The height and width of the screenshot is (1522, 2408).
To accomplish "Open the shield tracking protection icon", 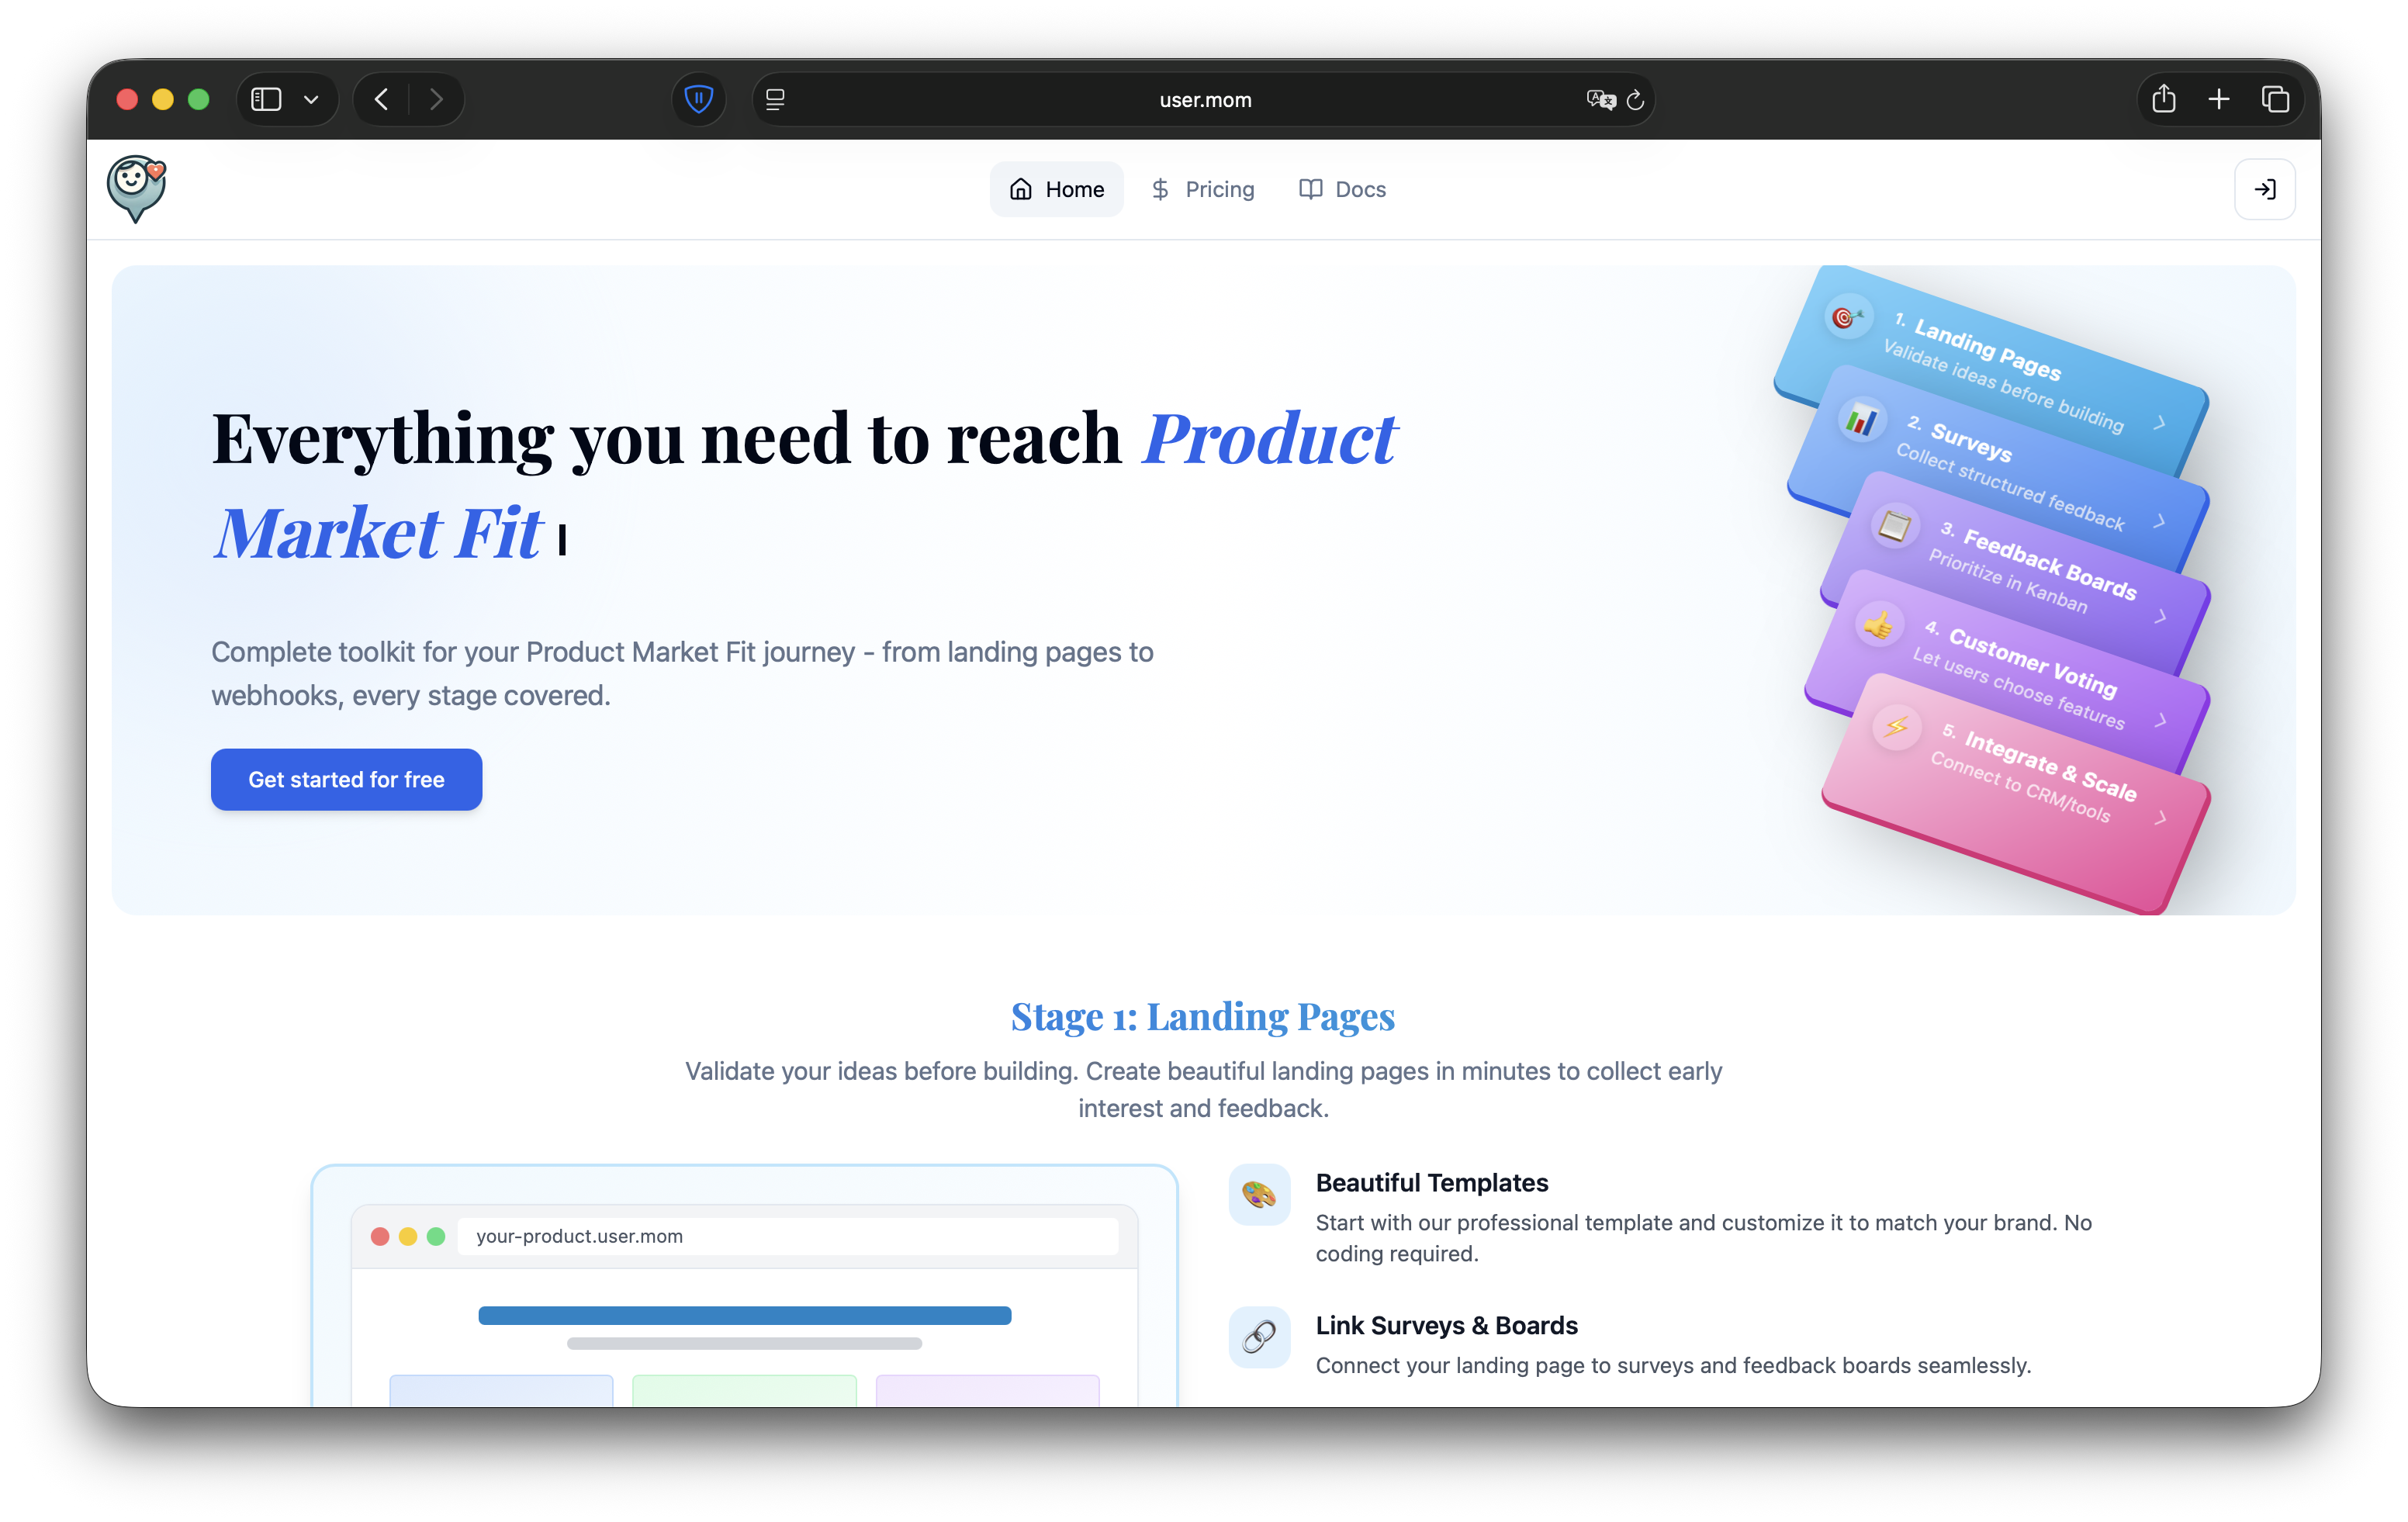I will tap(698, 99).
